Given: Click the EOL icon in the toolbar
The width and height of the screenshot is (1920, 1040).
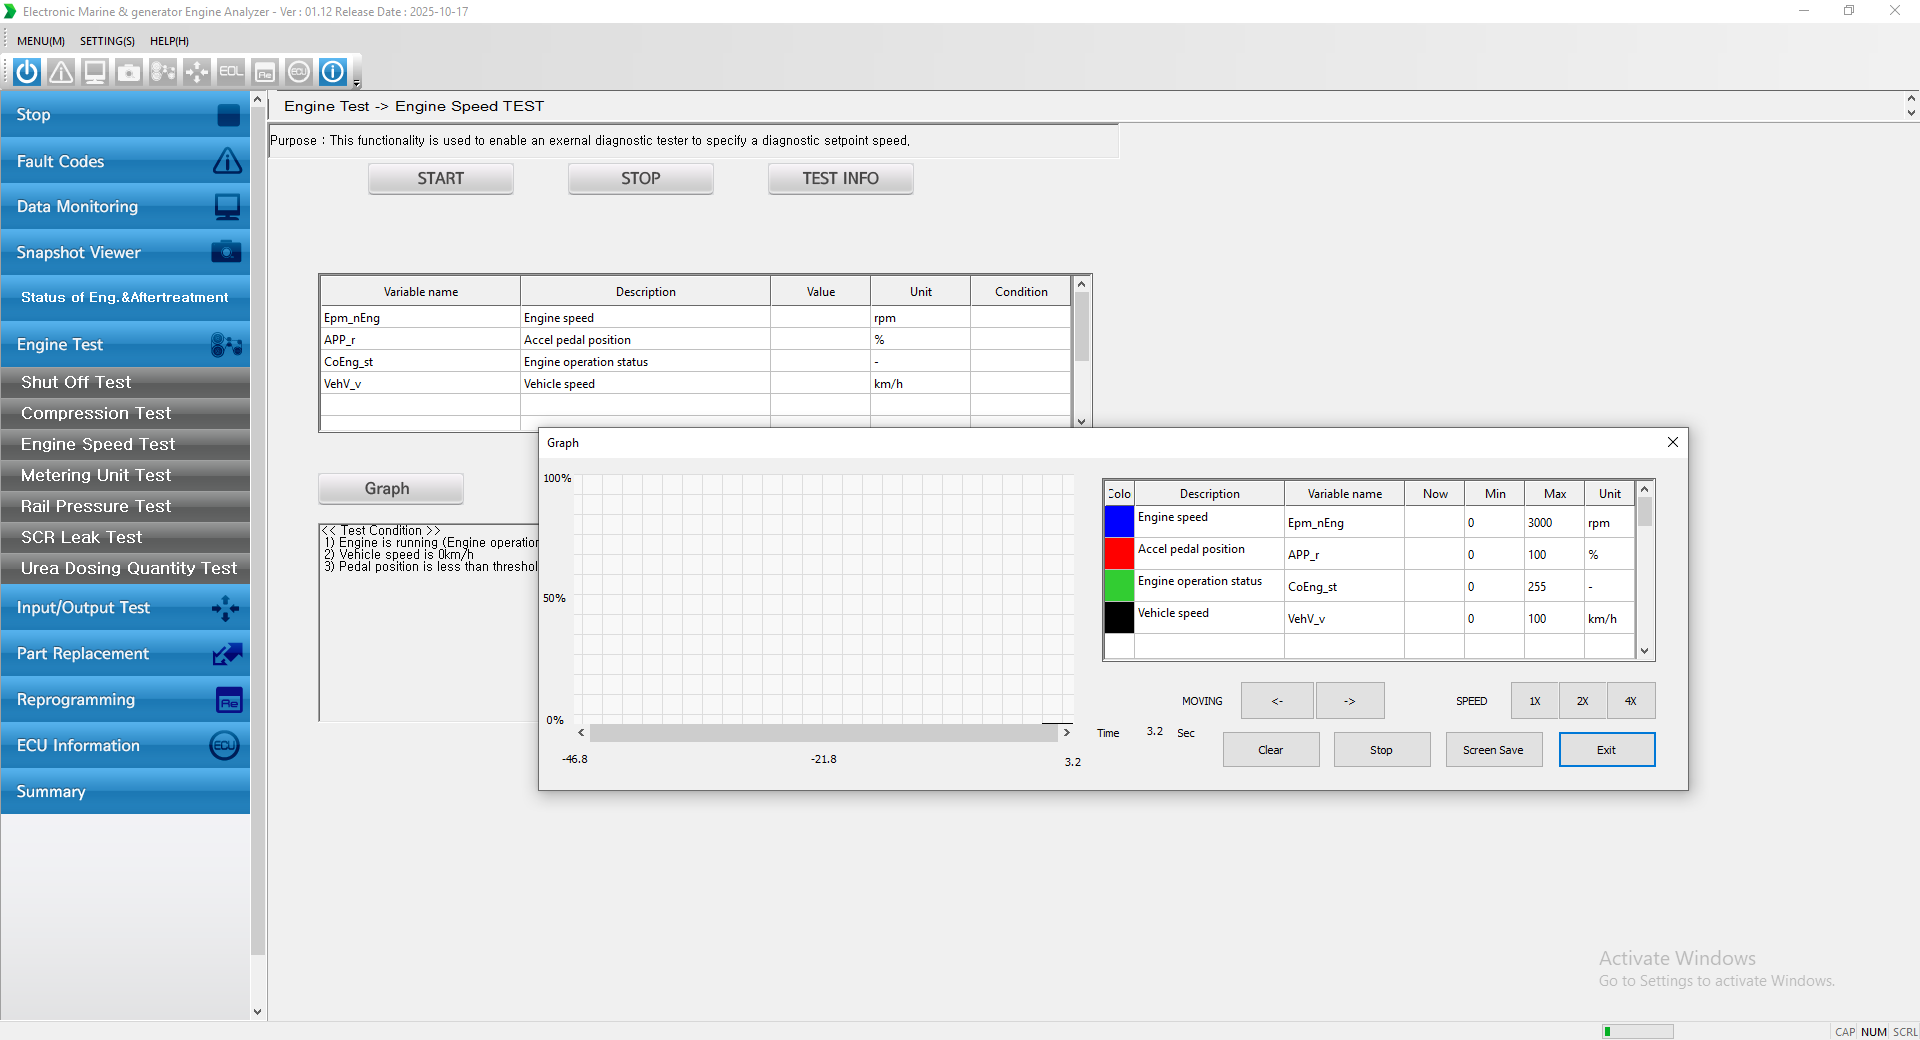Looking at the screenshot, I should click(231, 72).
